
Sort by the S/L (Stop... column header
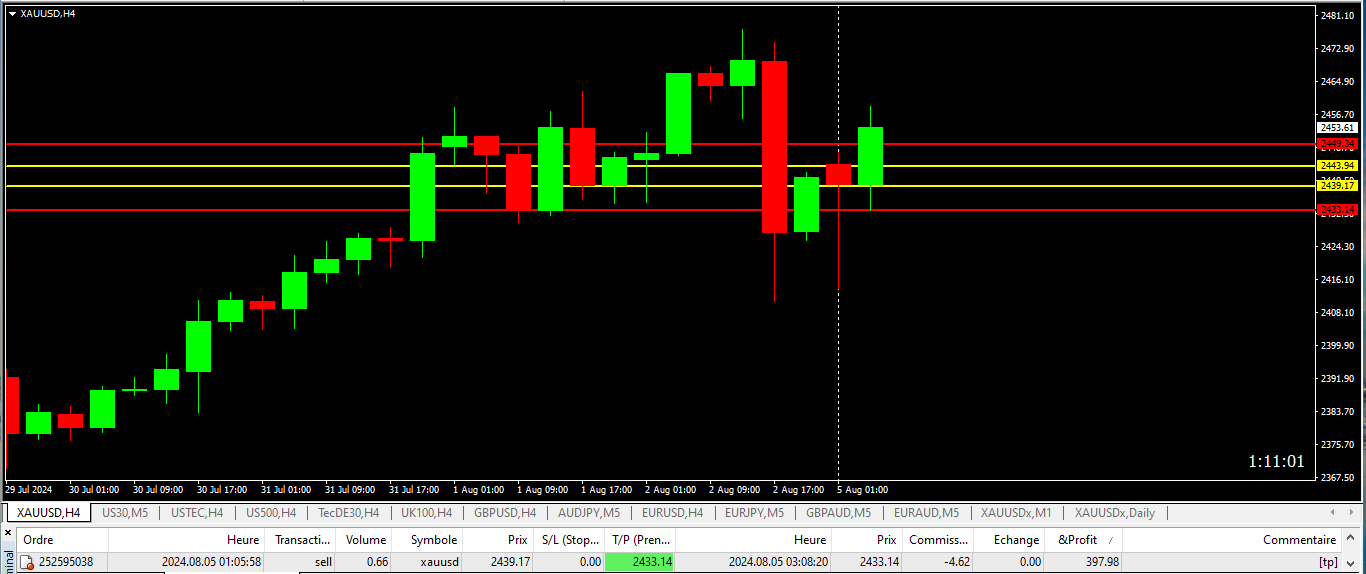point(571,540)
